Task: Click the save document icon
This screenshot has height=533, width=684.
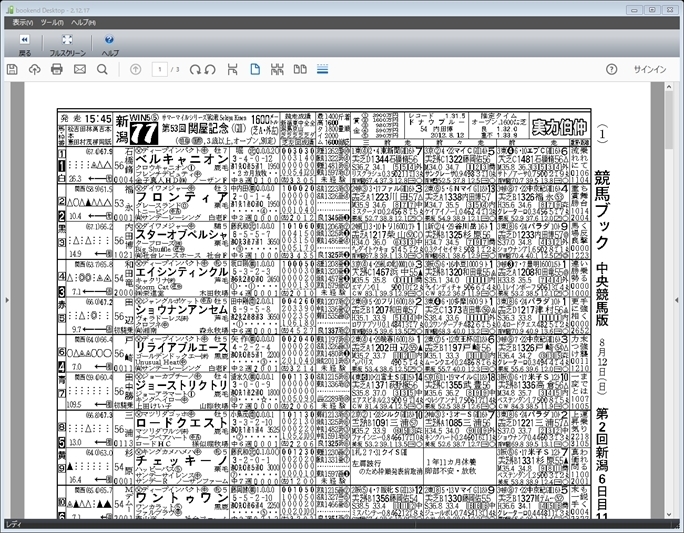Action: pos(12,69)
